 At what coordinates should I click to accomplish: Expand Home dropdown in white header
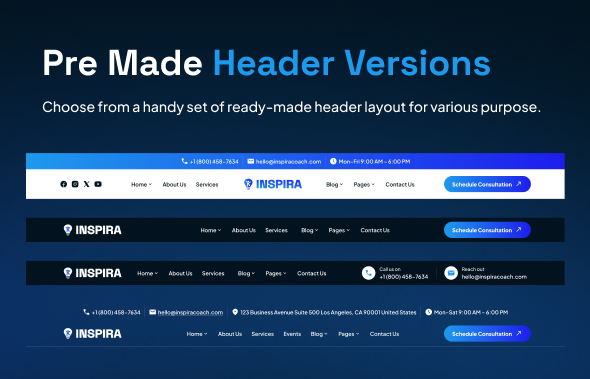[x=141, y=184]
